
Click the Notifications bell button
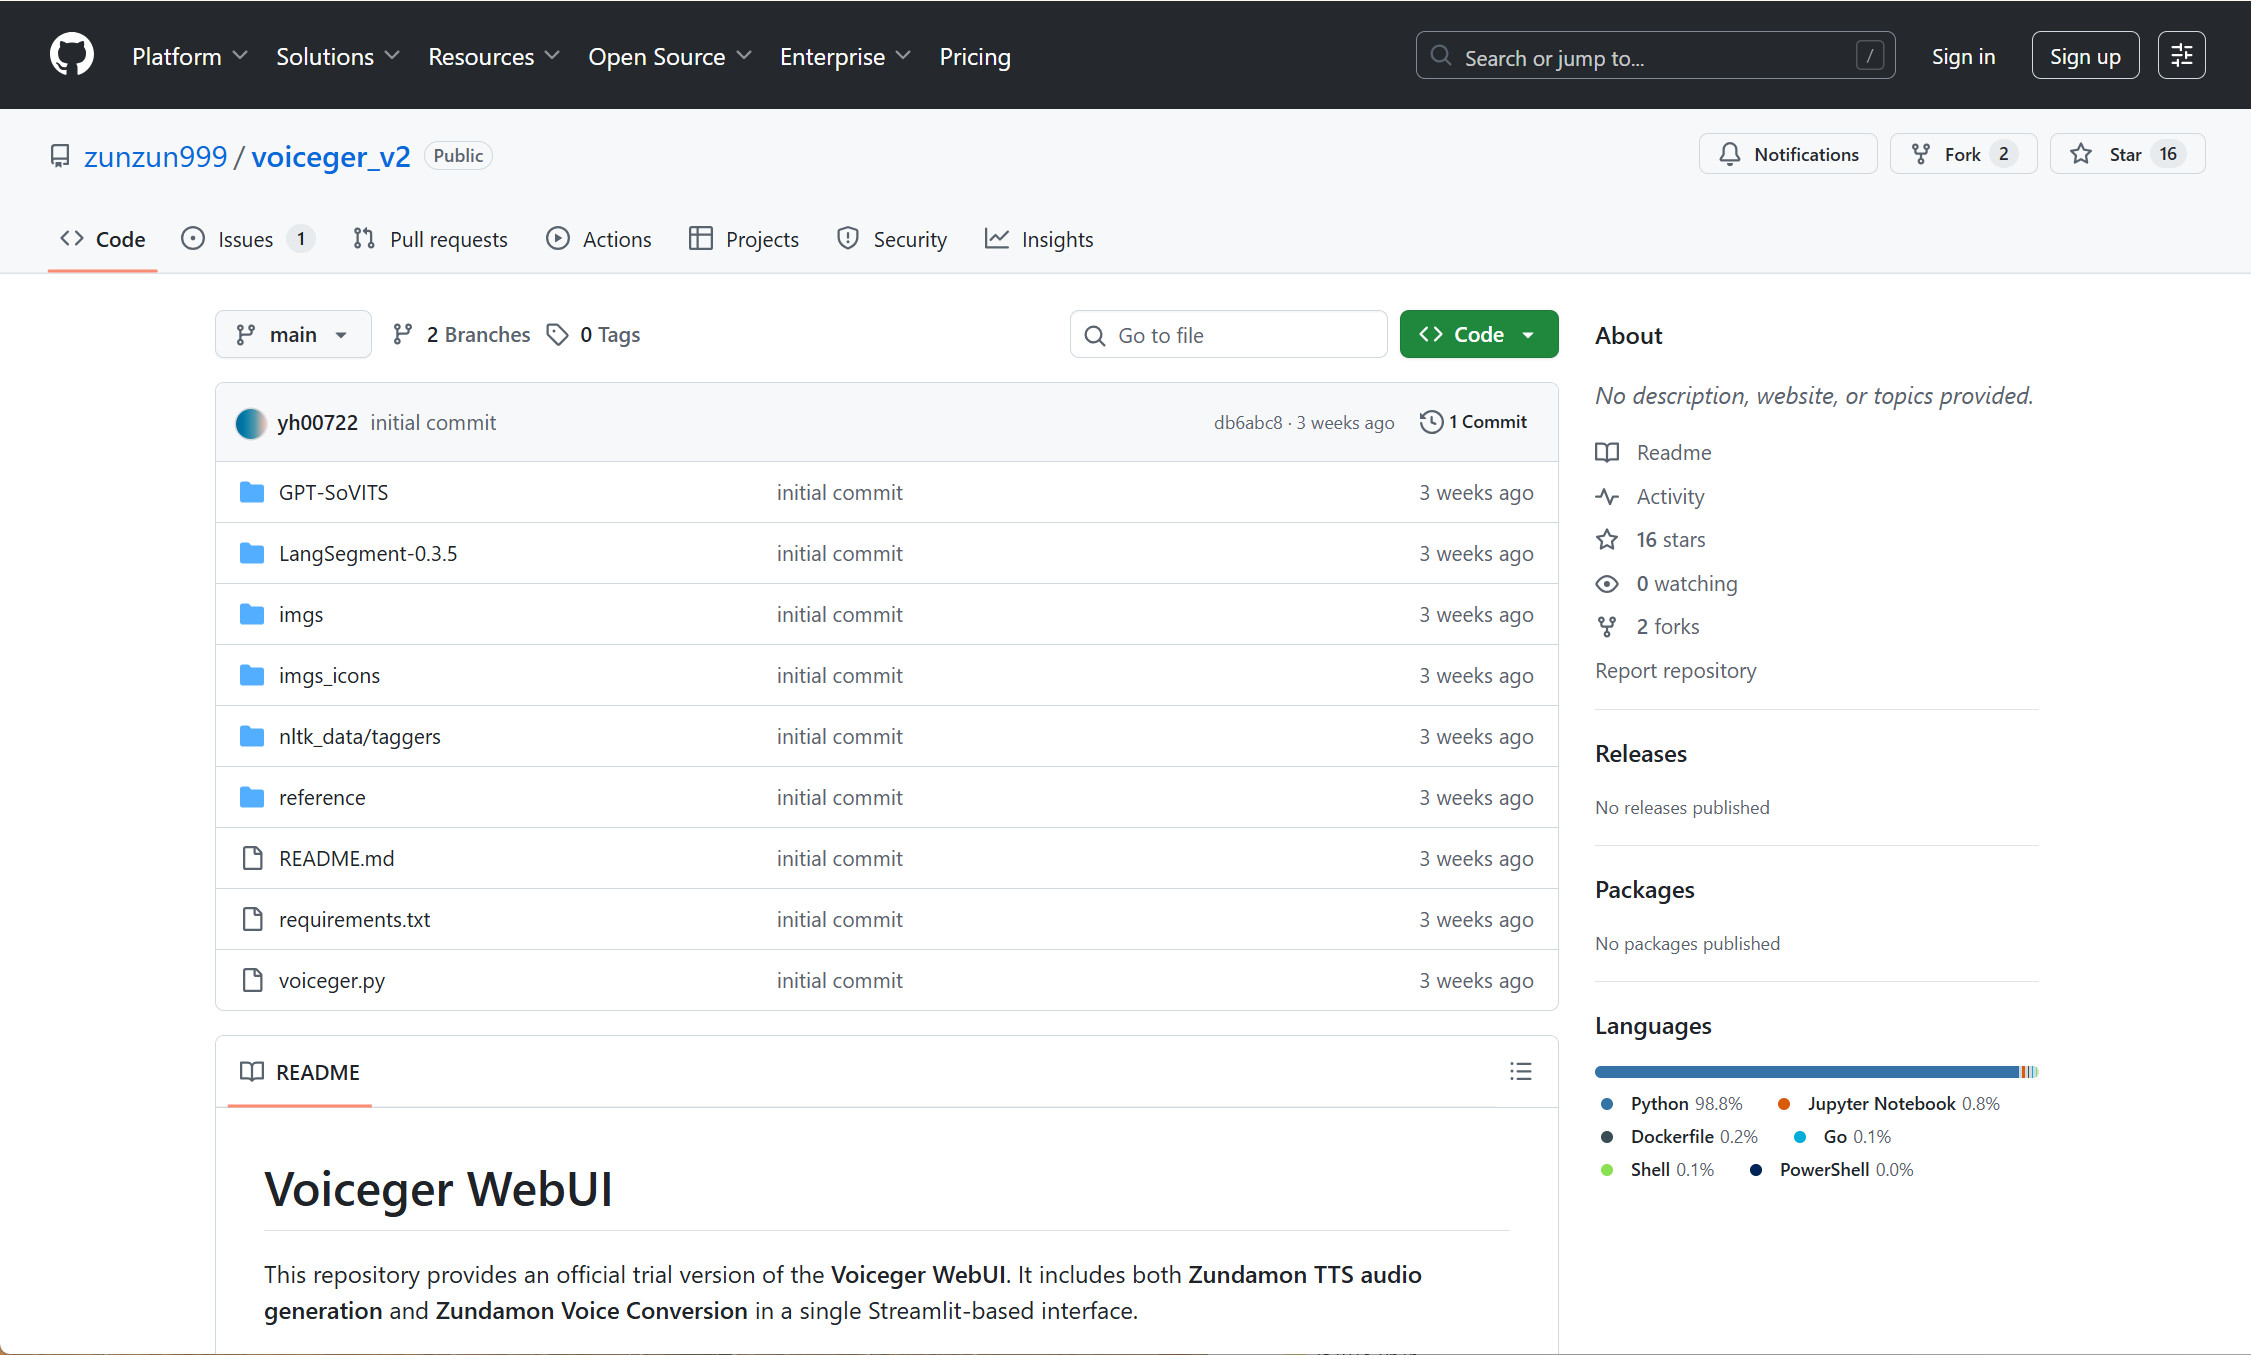click(x=1787, y=154)
